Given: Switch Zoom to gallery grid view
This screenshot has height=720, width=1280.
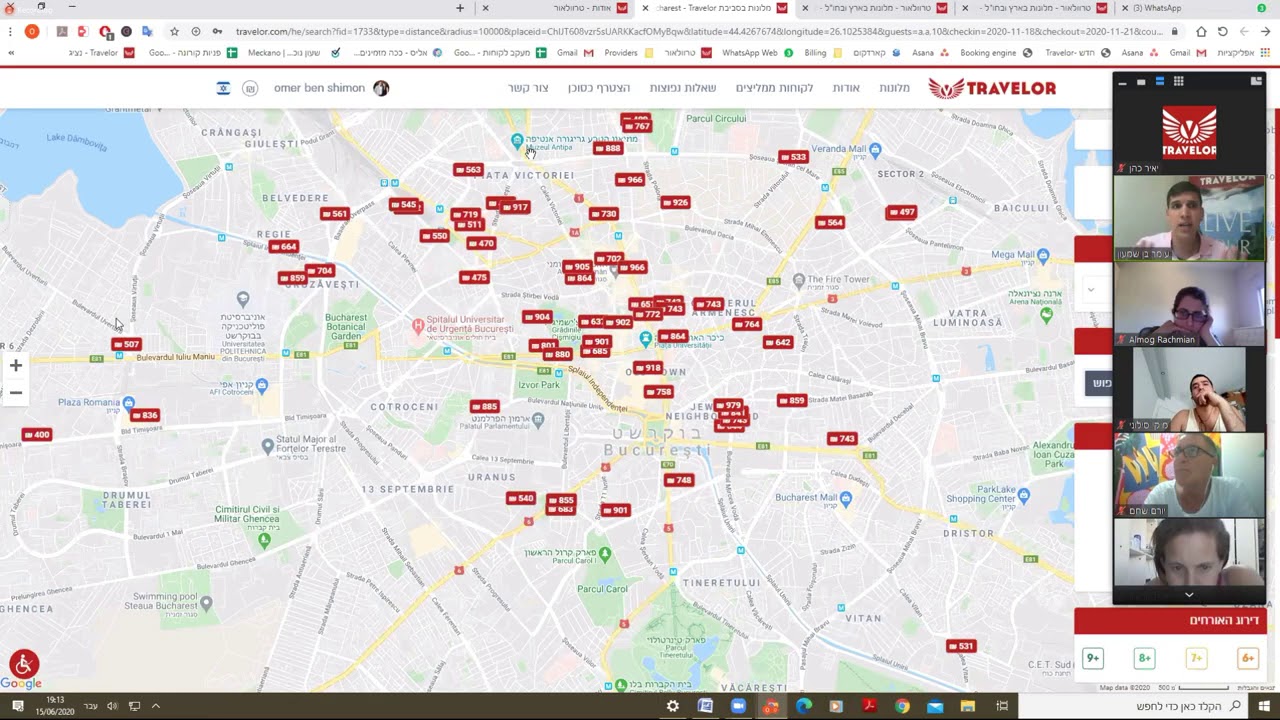Looking at the screenshot, I should (x=1178, y=82).
